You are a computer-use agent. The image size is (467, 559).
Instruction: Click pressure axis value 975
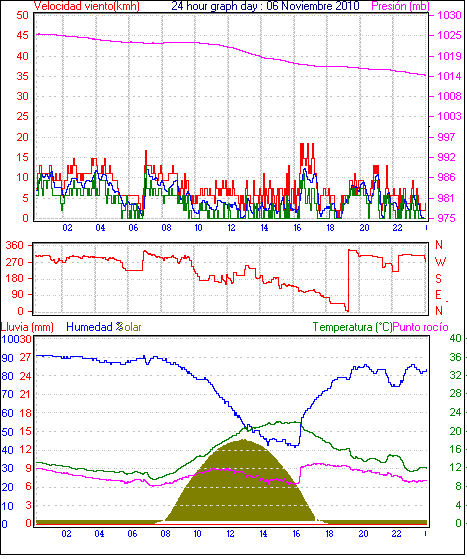[x=446, y=218]
